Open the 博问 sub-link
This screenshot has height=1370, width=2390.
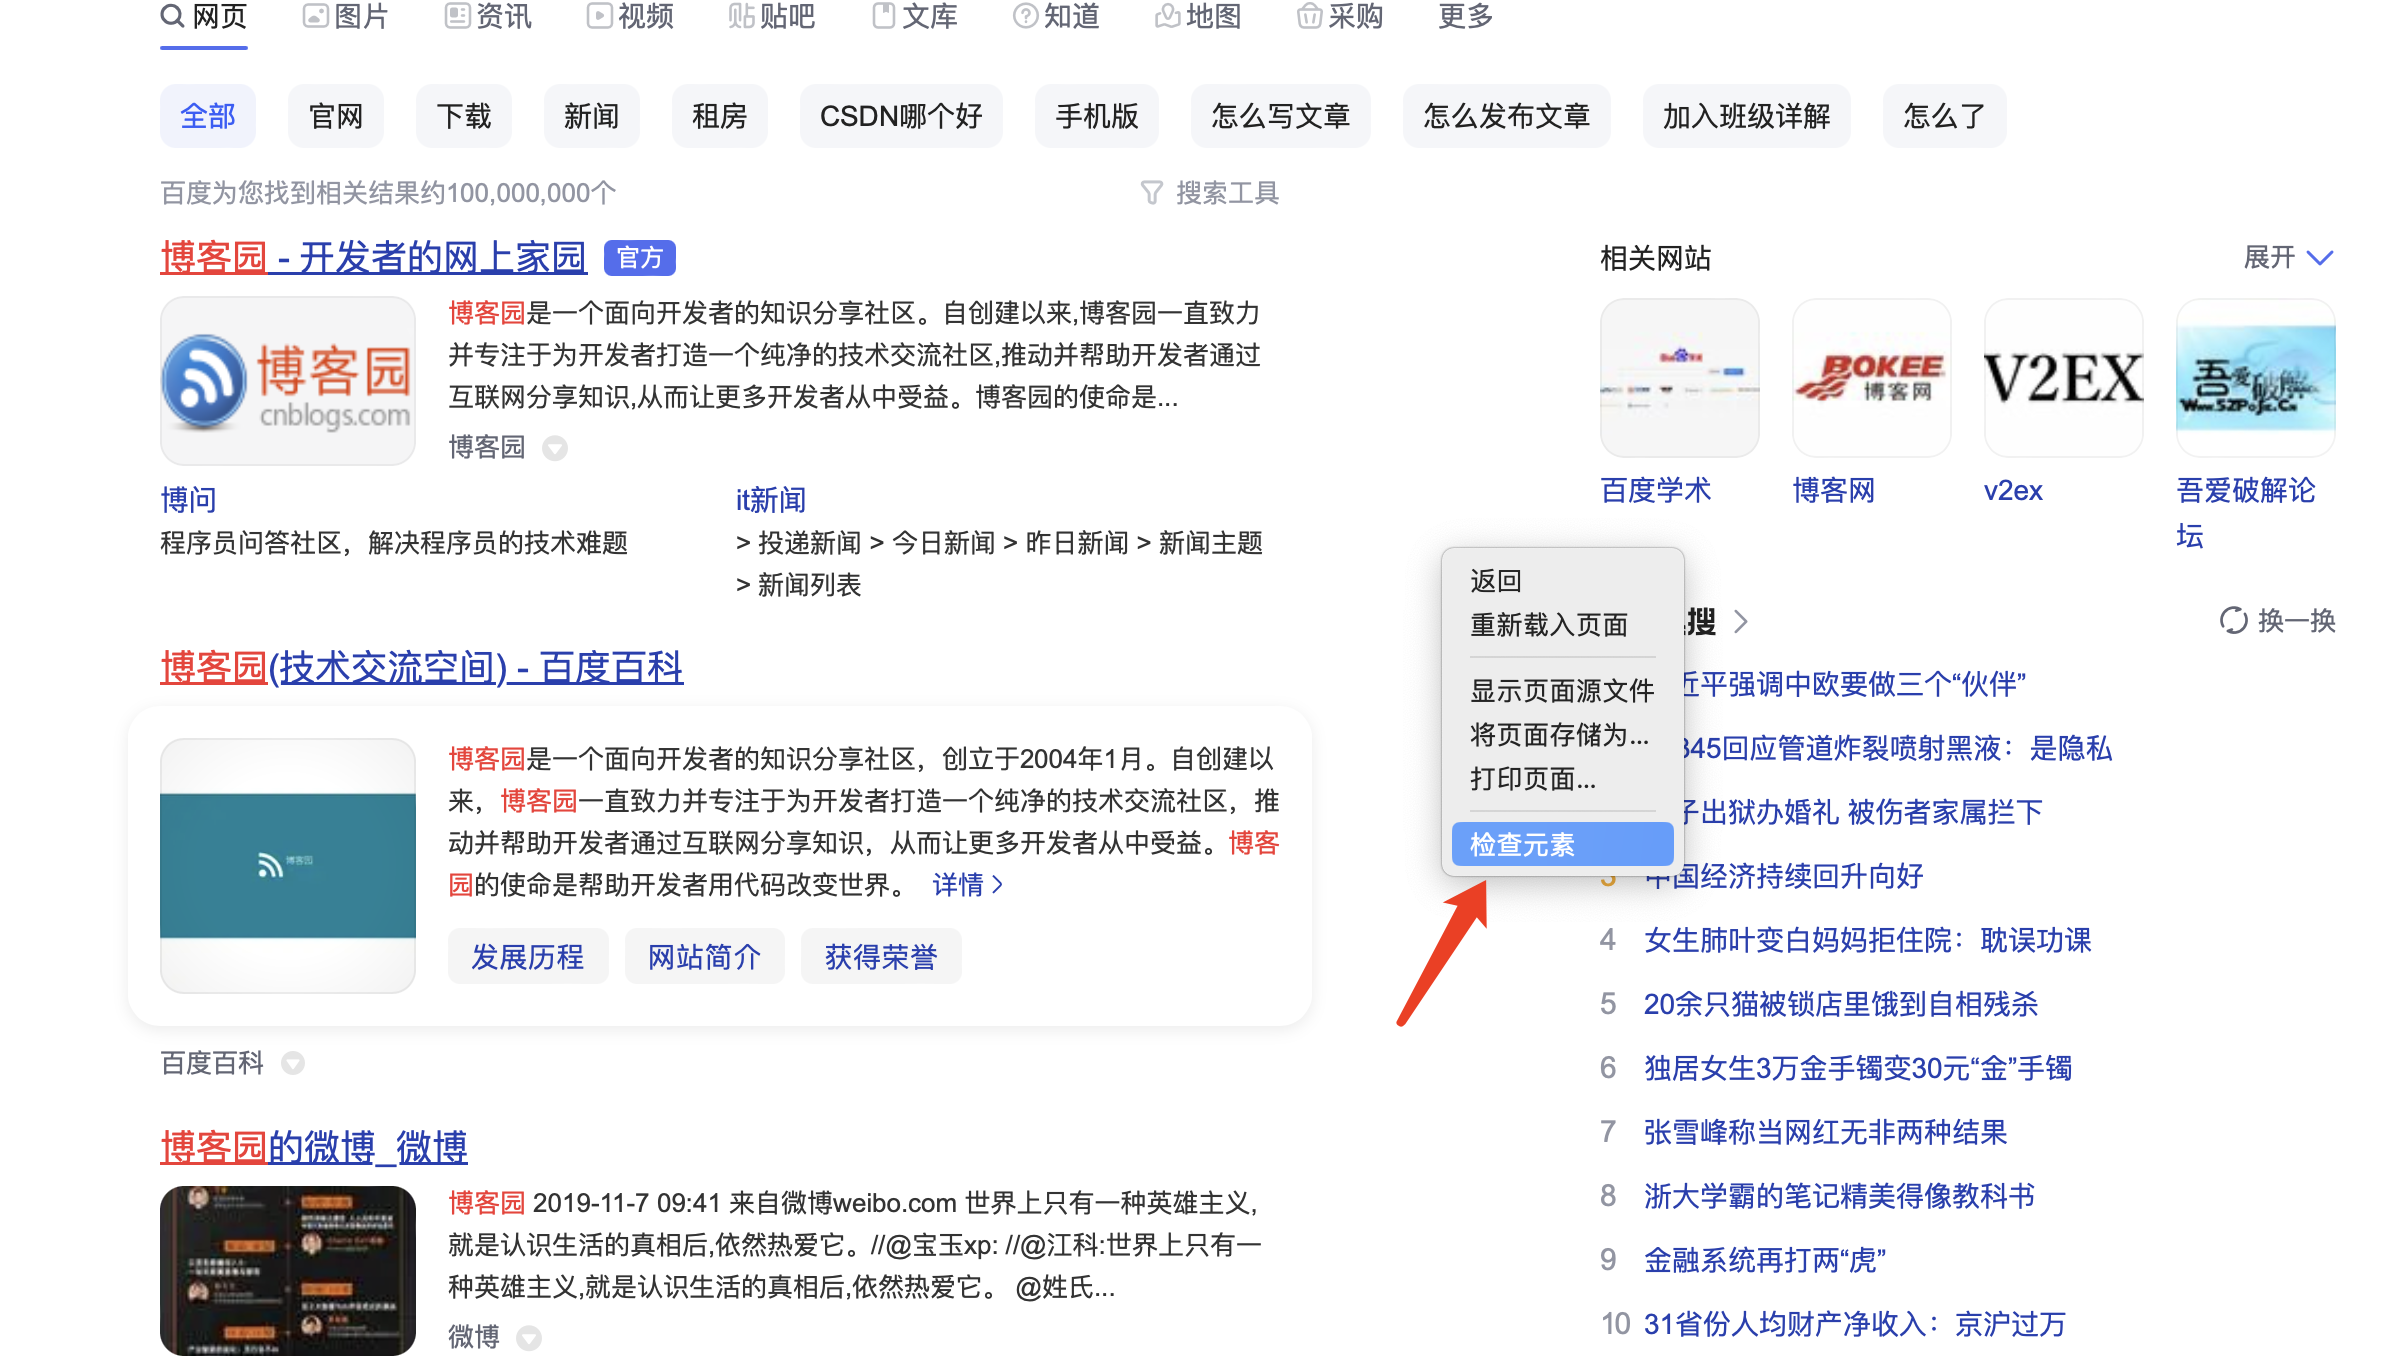coord(189,499)
